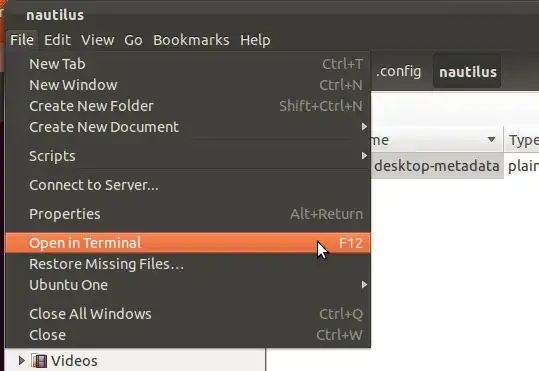Open the Go menu
This screenshot has height=371, width=539.
point(133,40)
